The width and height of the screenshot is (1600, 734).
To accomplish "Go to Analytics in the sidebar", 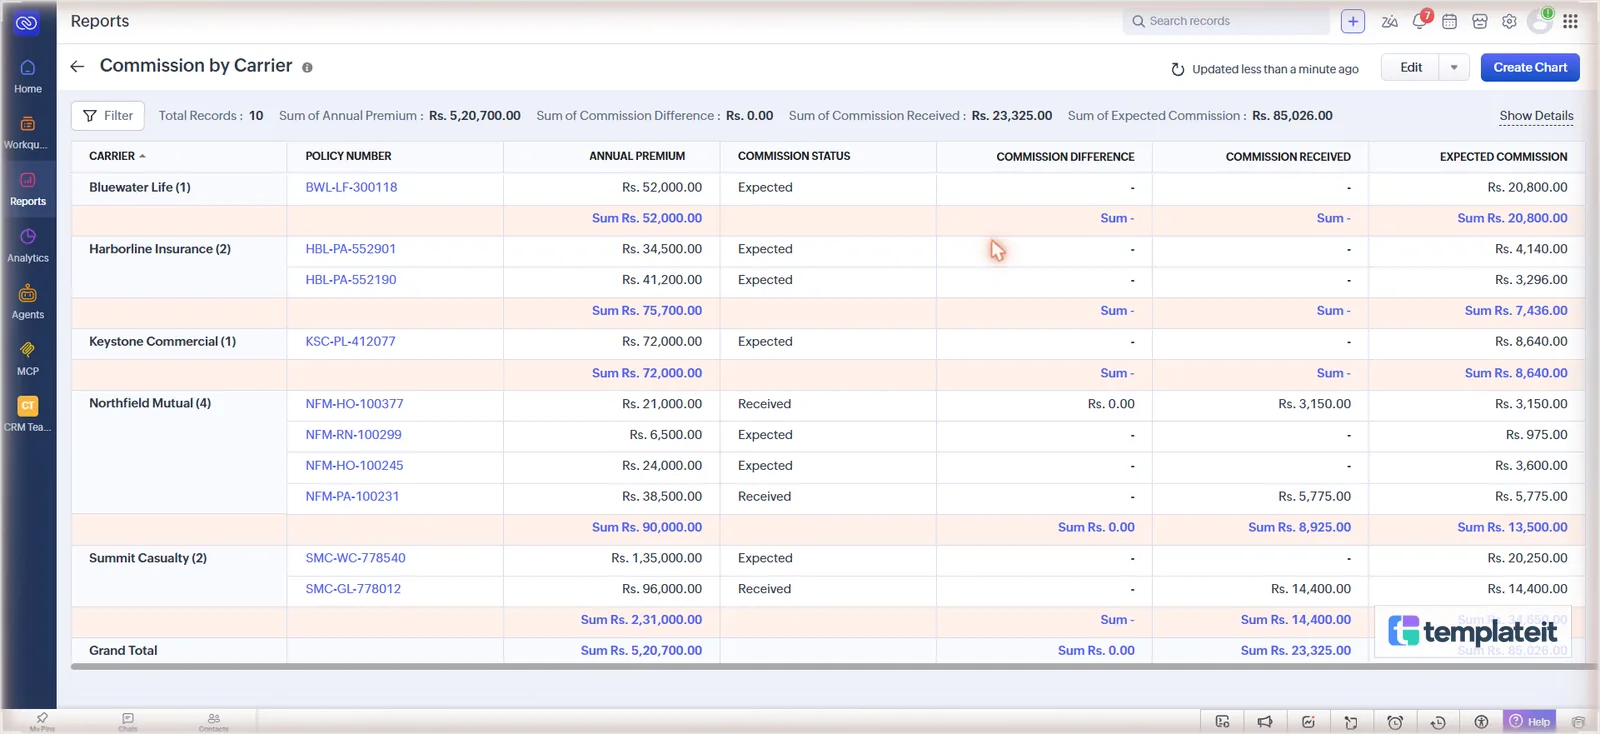I will pyautogui.click(x=28, y=245).
